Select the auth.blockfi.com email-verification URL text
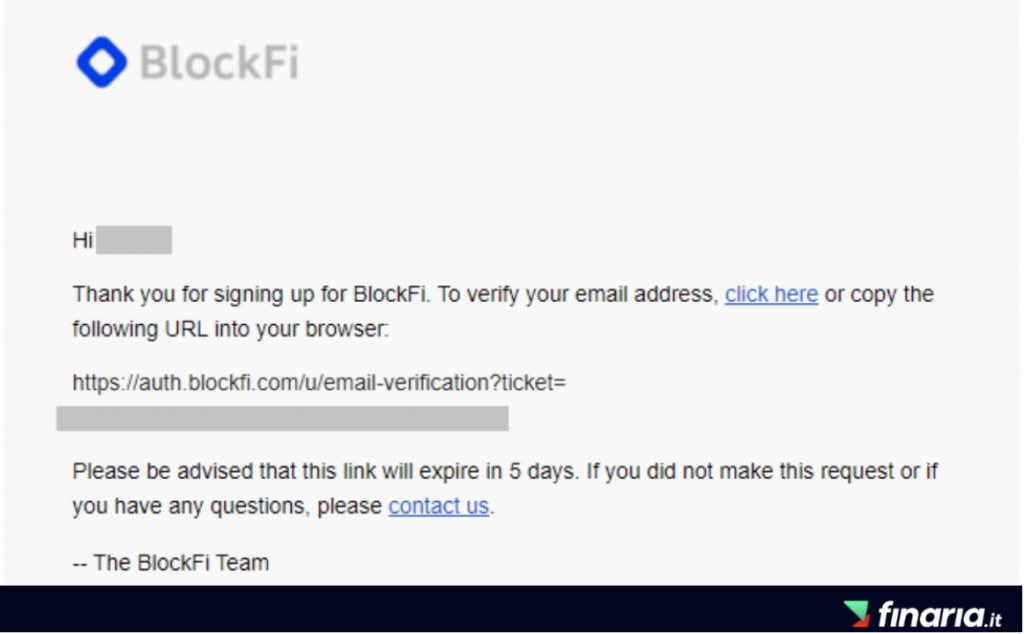Image resolution: width=1024 pixels, height=634 pixels. (319, 383)
